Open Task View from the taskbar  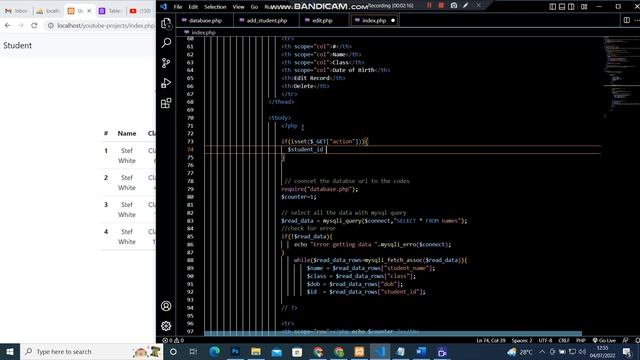[193, 351]
